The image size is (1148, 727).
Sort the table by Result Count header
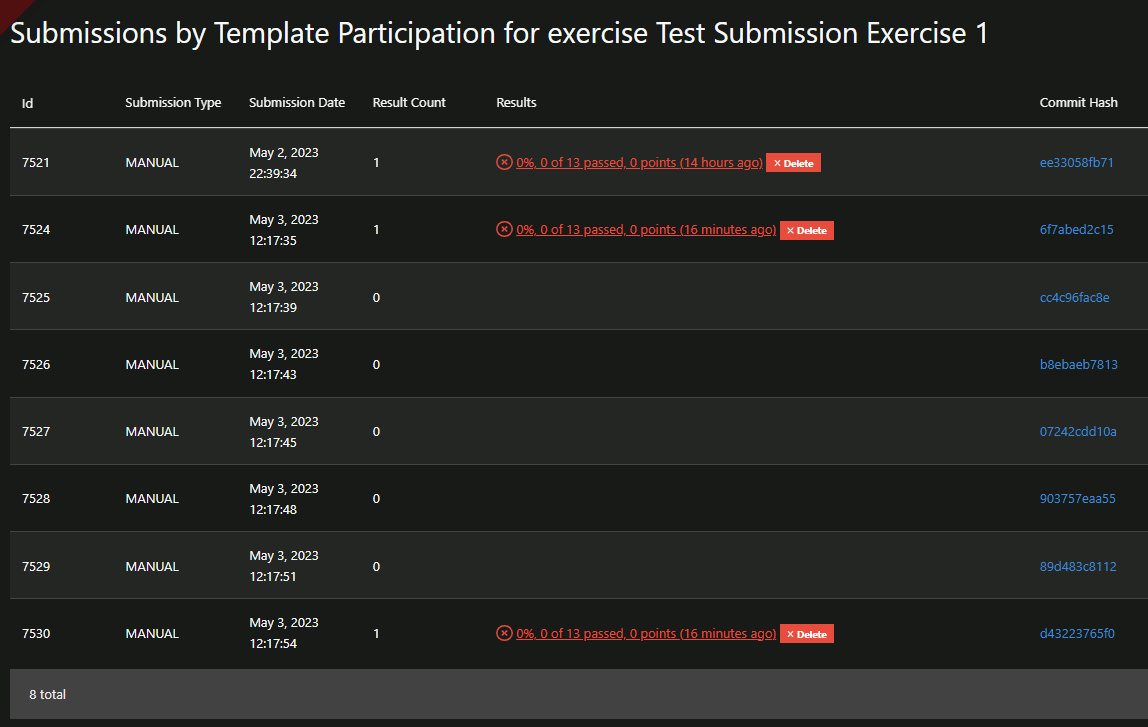click(409, 102)
